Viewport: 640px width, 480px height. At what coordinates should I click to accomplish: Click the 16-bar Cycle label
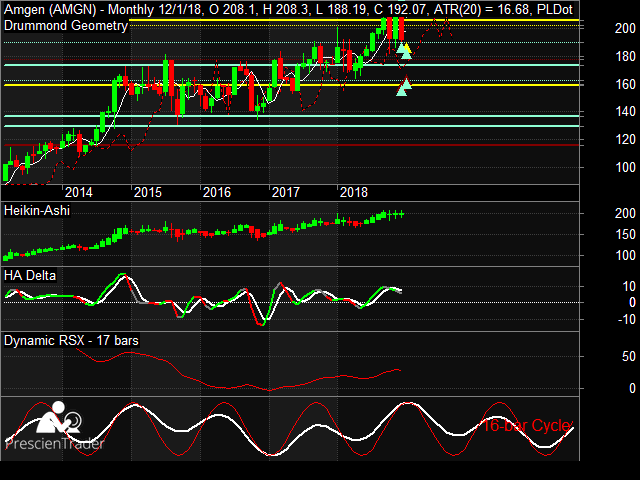click(x=527, y=426)
